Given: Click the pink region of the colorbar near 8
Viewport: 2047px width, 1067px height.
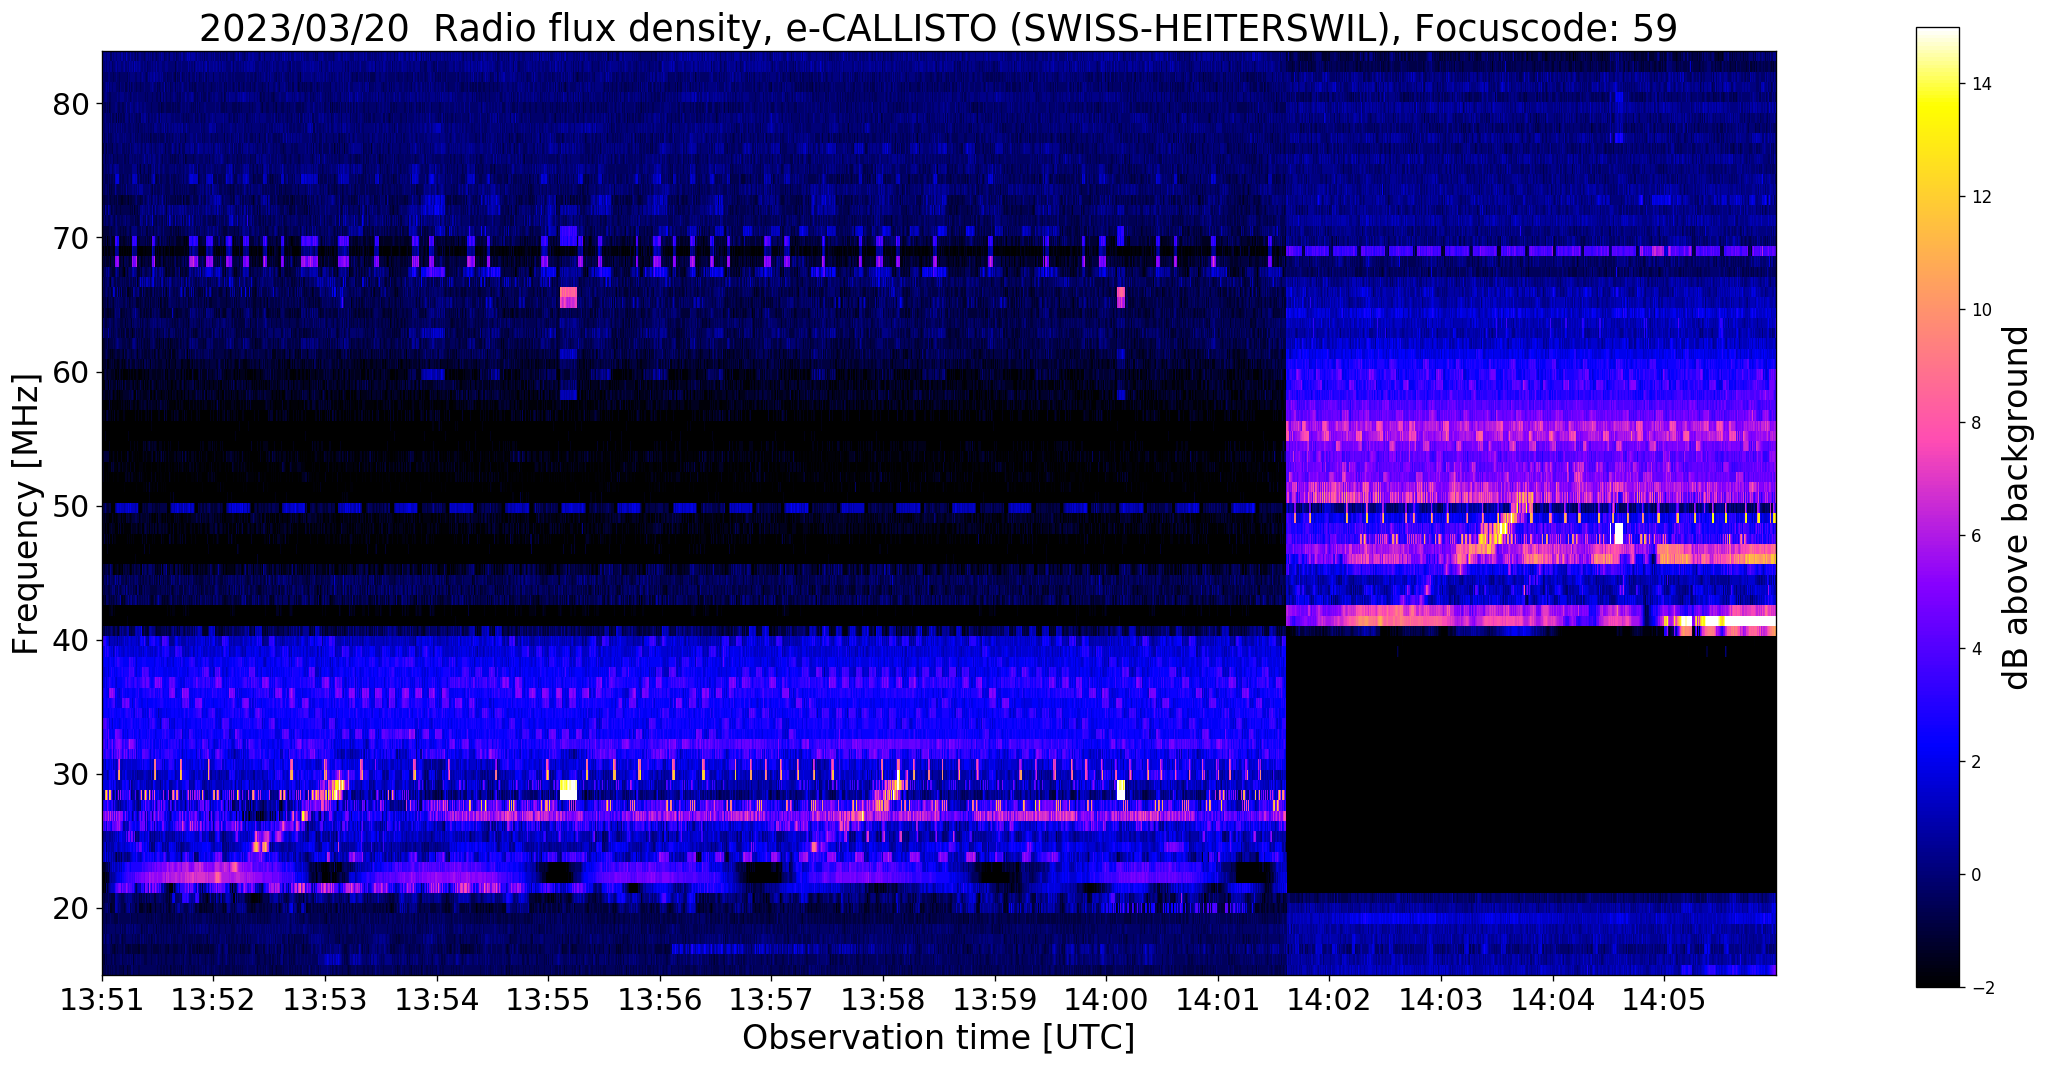Looking at the screenshot, I should (x=1937, y=423).
